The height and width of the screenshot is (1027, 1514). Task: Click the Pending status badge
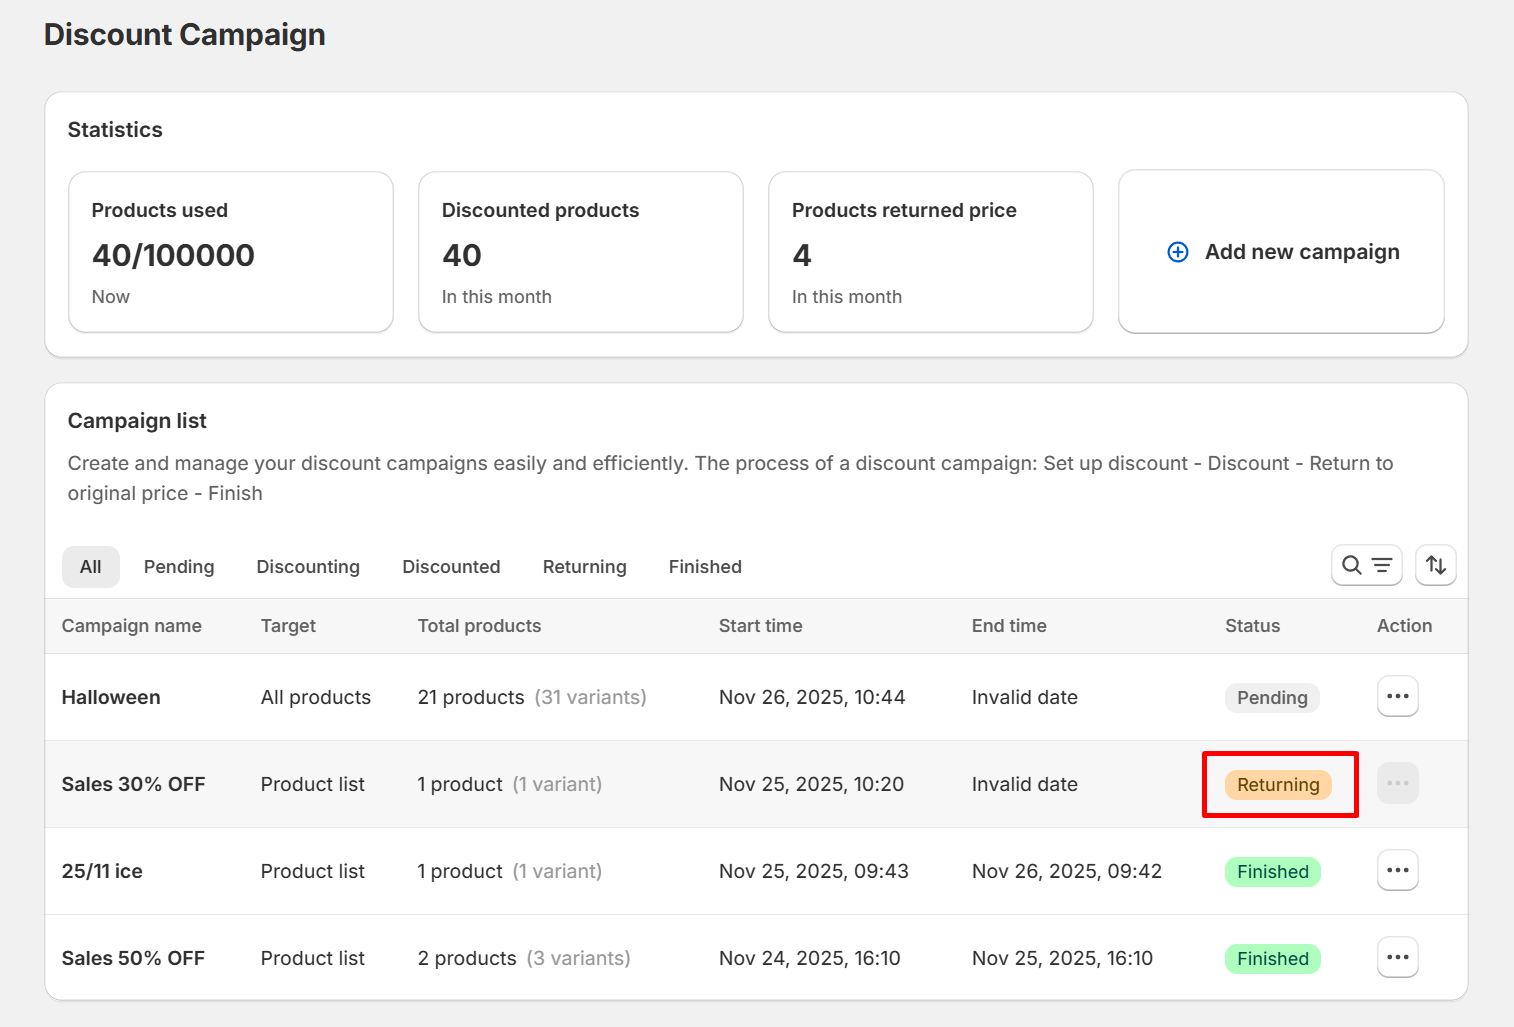click(x=1272, y=698)
